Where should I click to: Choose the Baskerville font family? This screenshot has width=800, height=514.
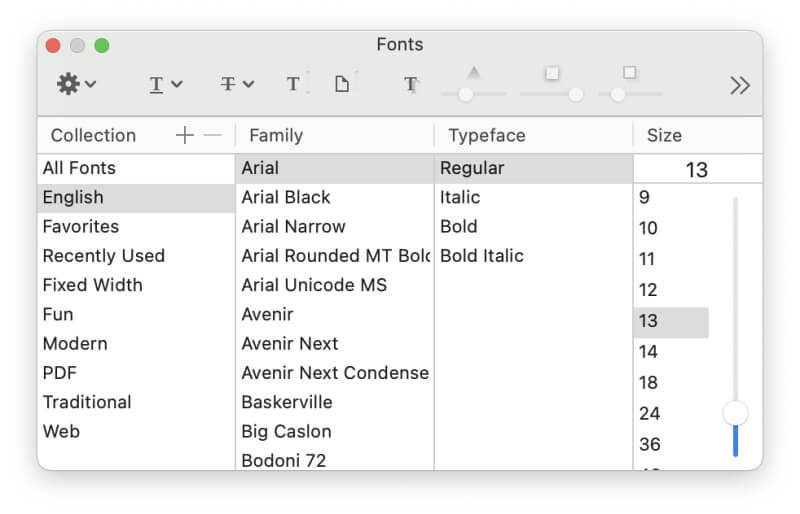pos(335,402)
